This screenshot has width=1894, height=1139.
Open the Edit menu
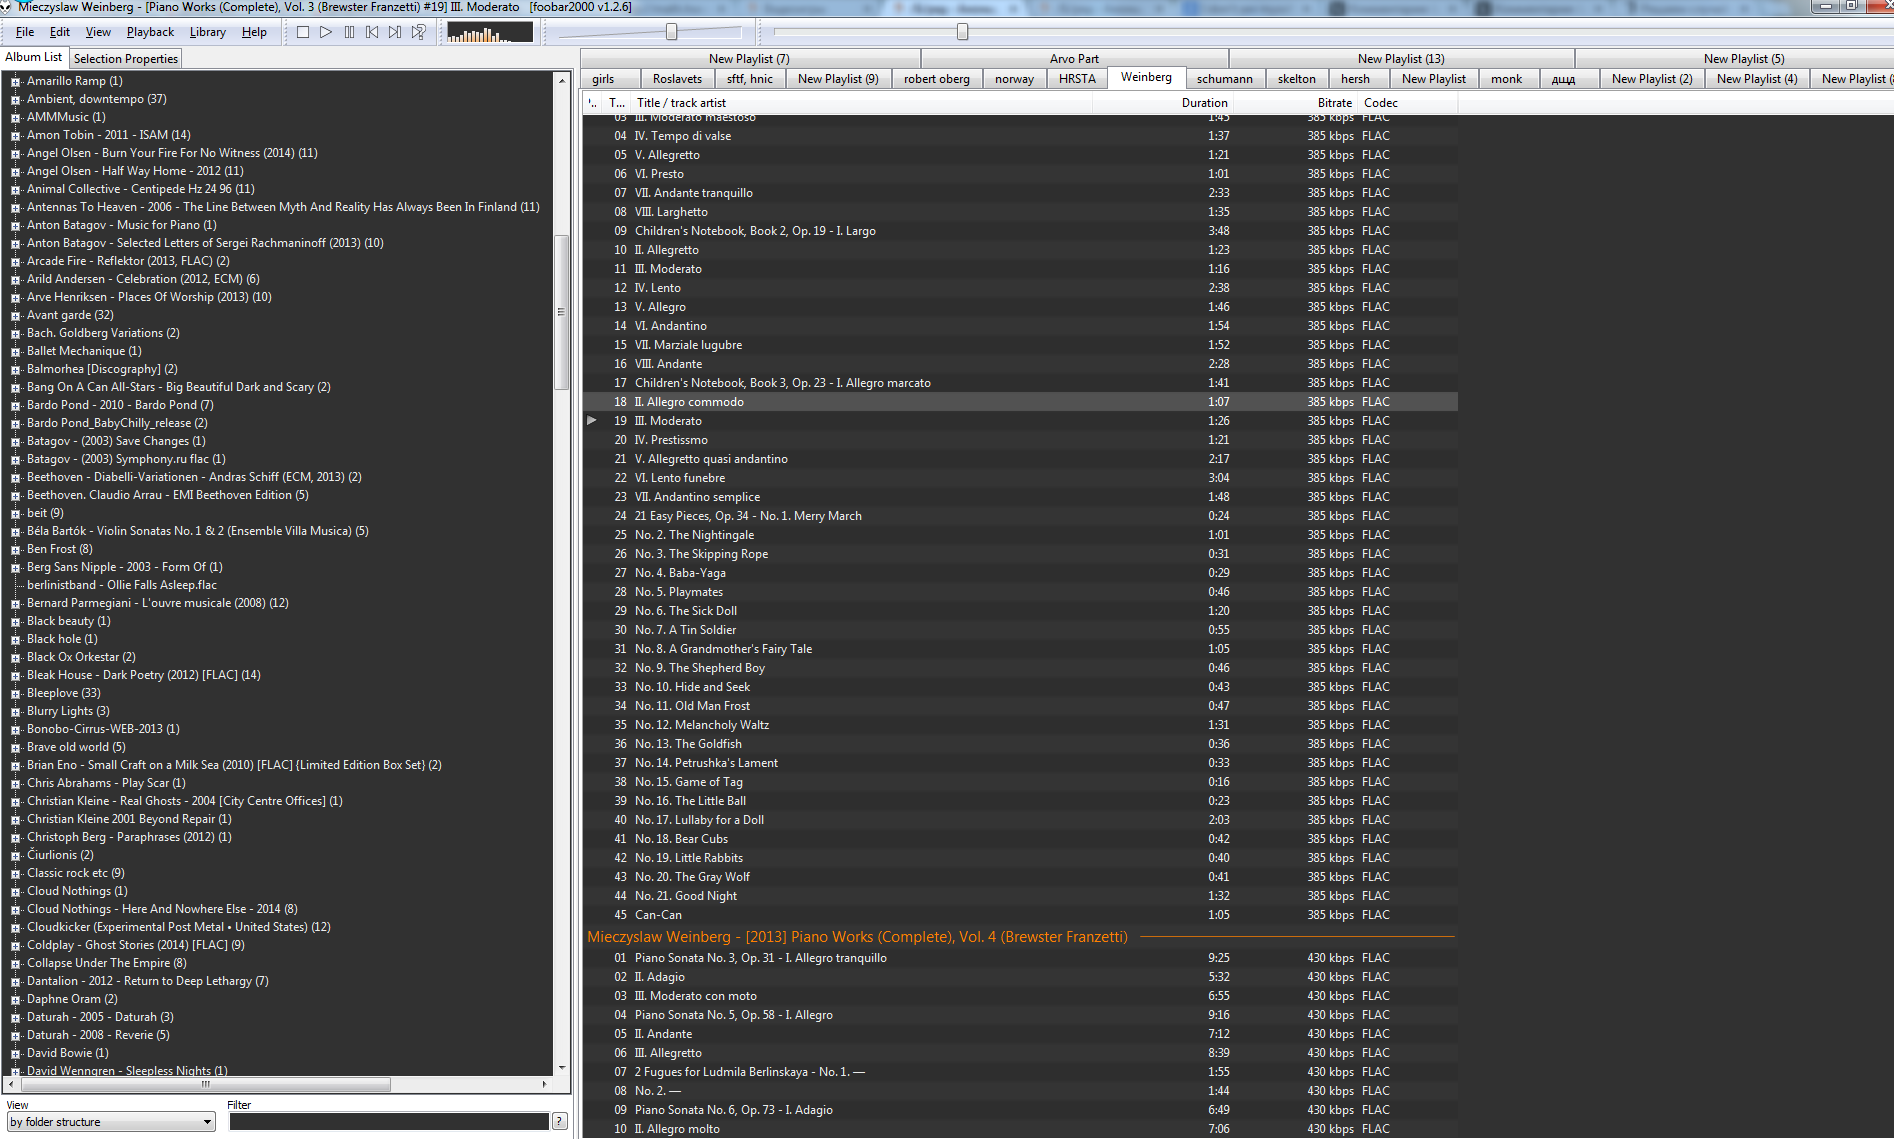point(60,32)
